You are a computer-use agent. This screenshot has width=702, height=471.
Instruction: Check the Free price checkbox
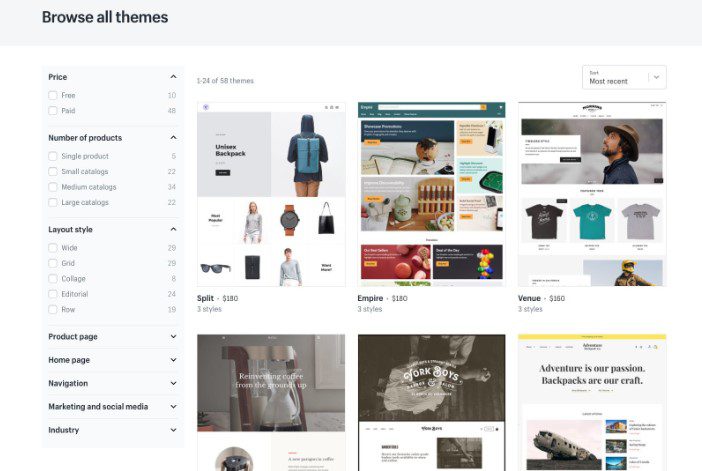coord(53,95)
